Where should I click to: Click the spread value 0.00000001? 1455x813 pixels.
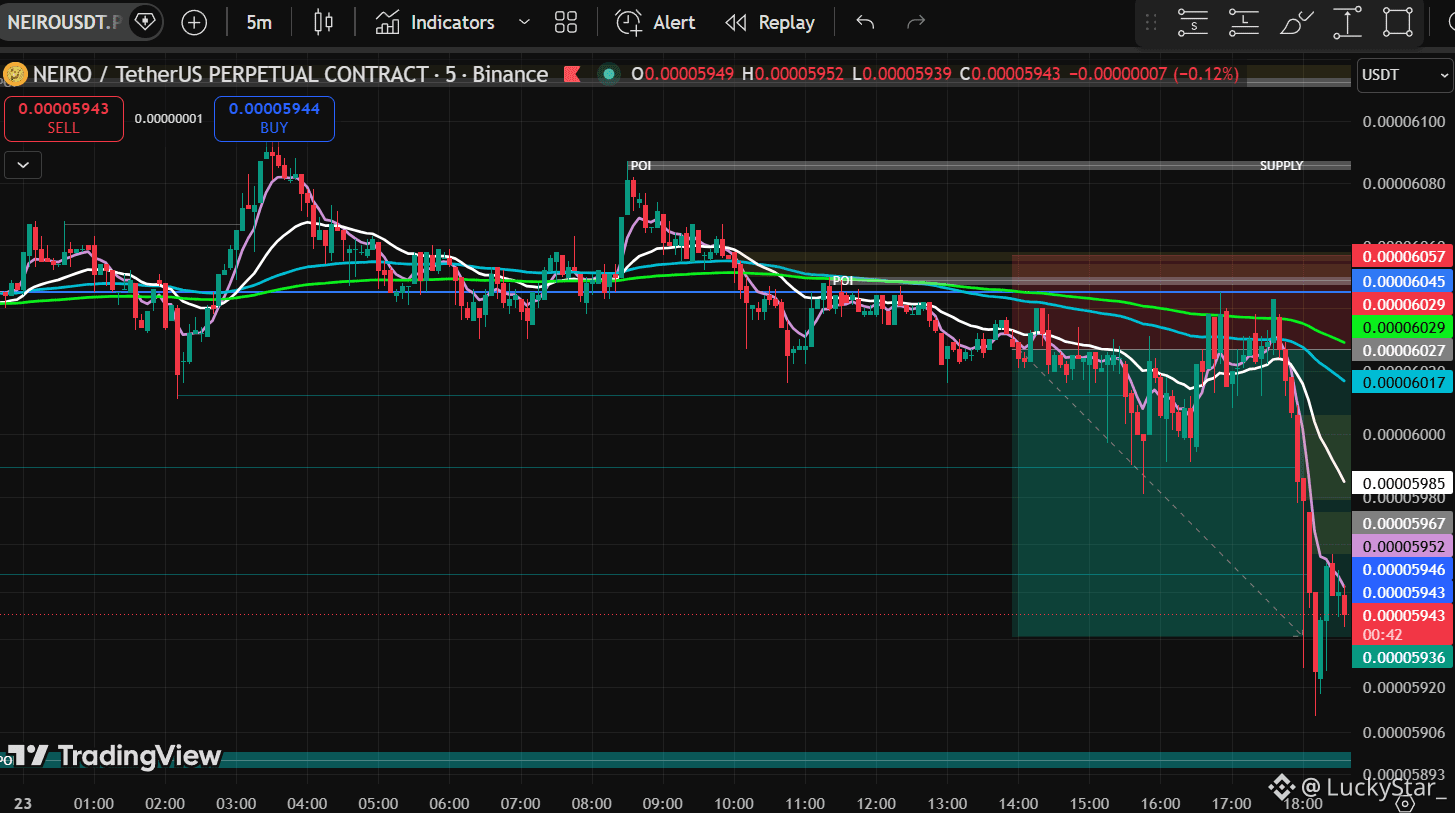click(x=168, y=119)
